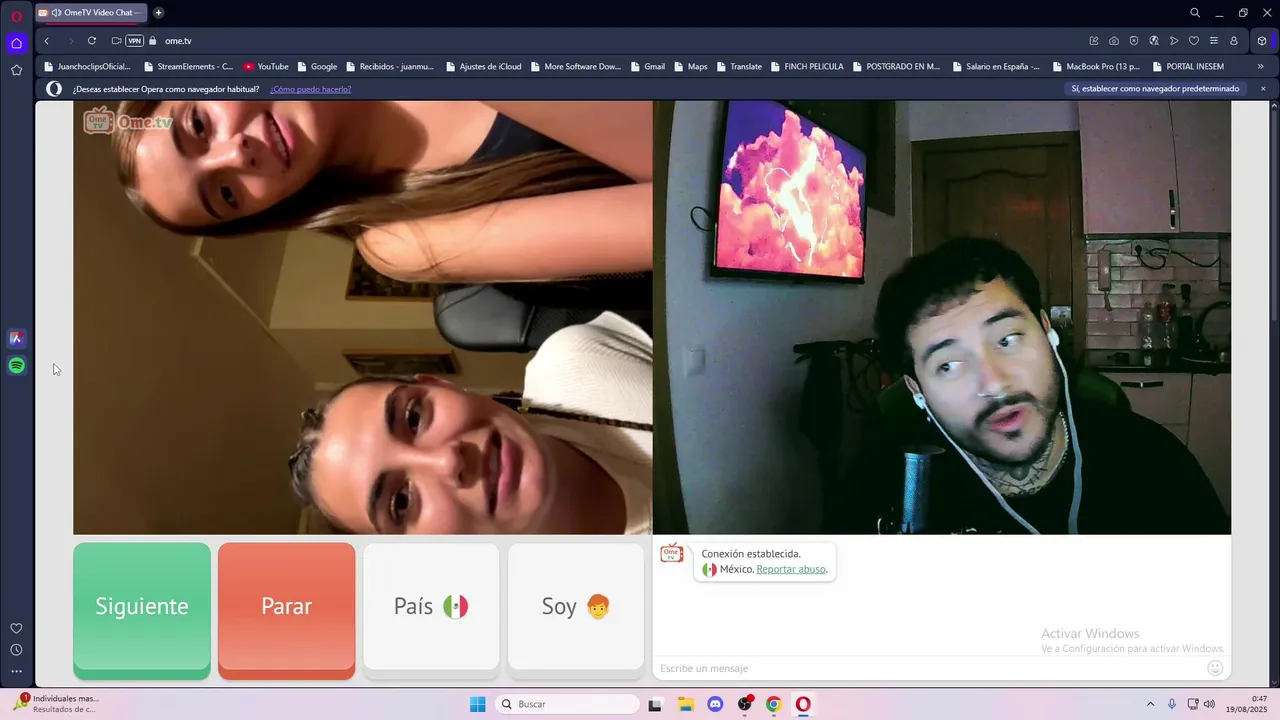This screenshot has height=720, width=1280.
Task: Reload the ome.tv page
Action: [x=91, y=41]
